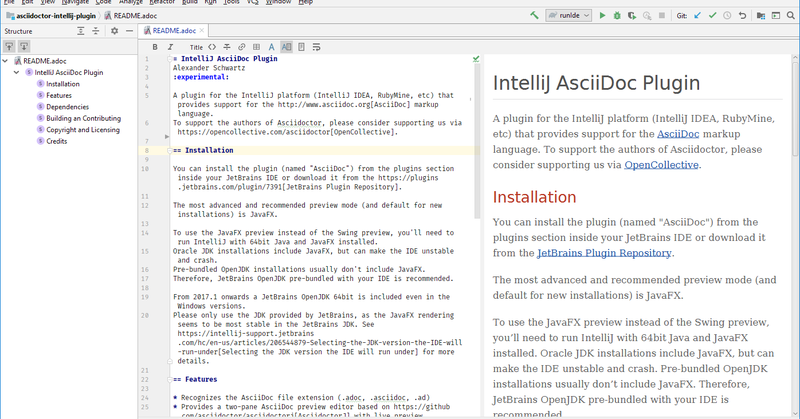Toggle autoscroll from source in Structure
Viewport: 800px width, 419px height.
click(x=23, y=46)
